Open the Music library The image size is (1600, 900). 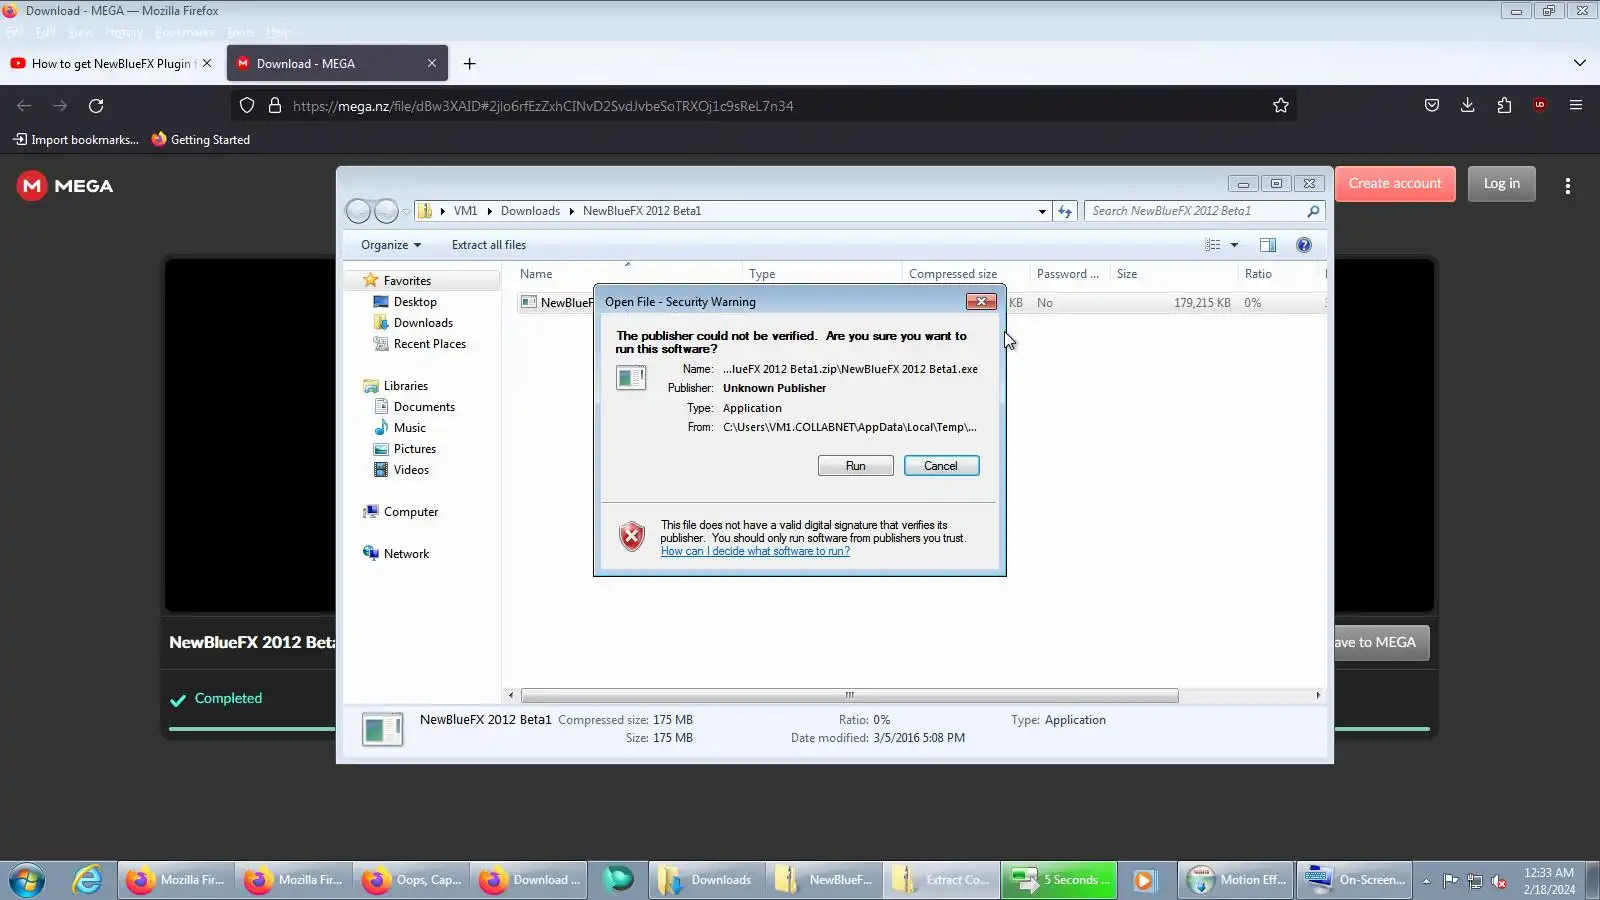[409, 428]
